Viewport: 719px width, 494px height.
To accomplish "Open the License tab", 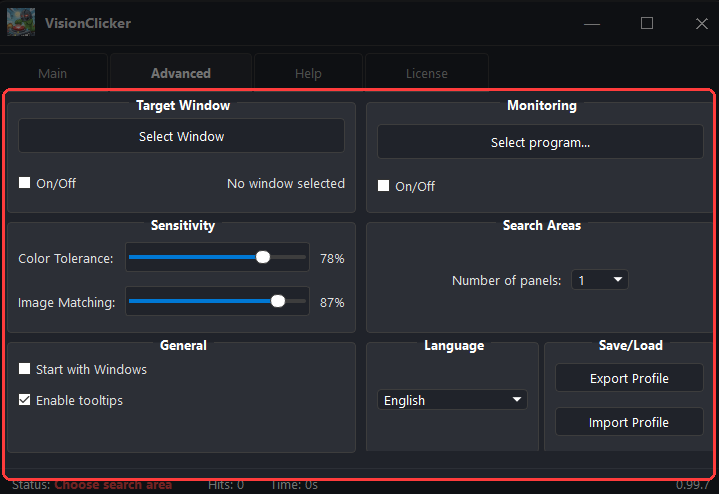I will pyautogui.click(x=426, y=73).
